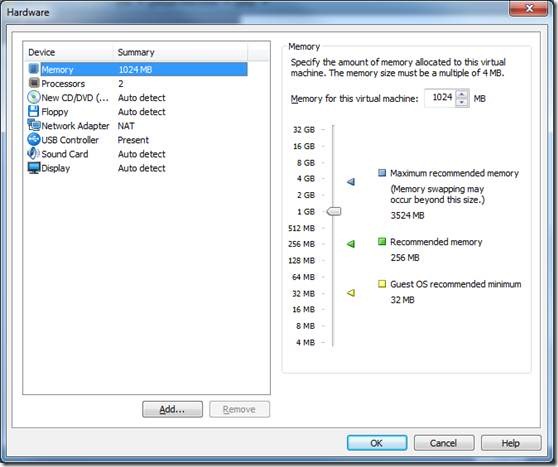
Task: Click the Cancel button
Action: click(444, 443)
